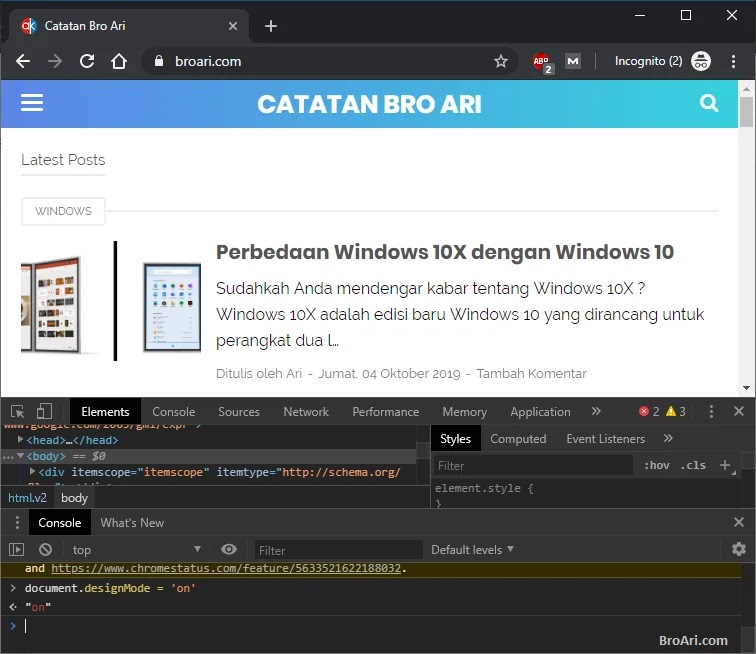The image size is (756, 654).
Task: Reload the broari.com page
Action: pos(87,61)
